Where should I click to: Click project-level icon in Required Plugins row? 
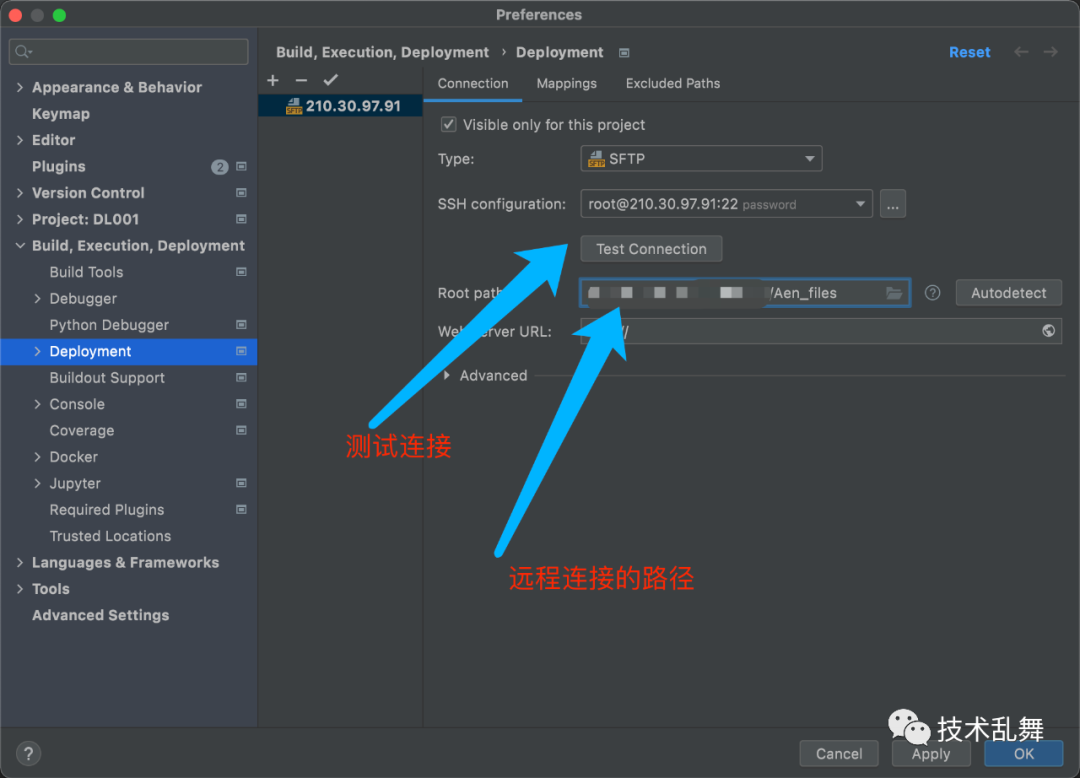pyautogui.click(x=241, y=509)
